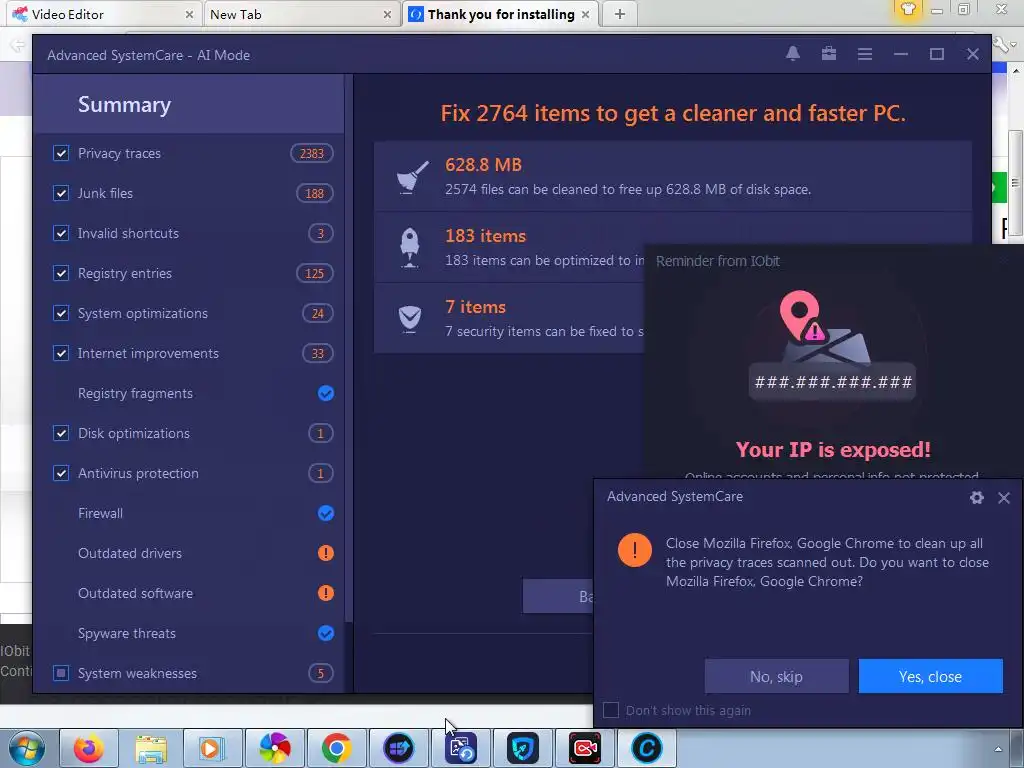The width and height of the screenshot is (1024, 768).
Task: Toggle System weaknesses checkbox
Action: (x=61, y=673)
